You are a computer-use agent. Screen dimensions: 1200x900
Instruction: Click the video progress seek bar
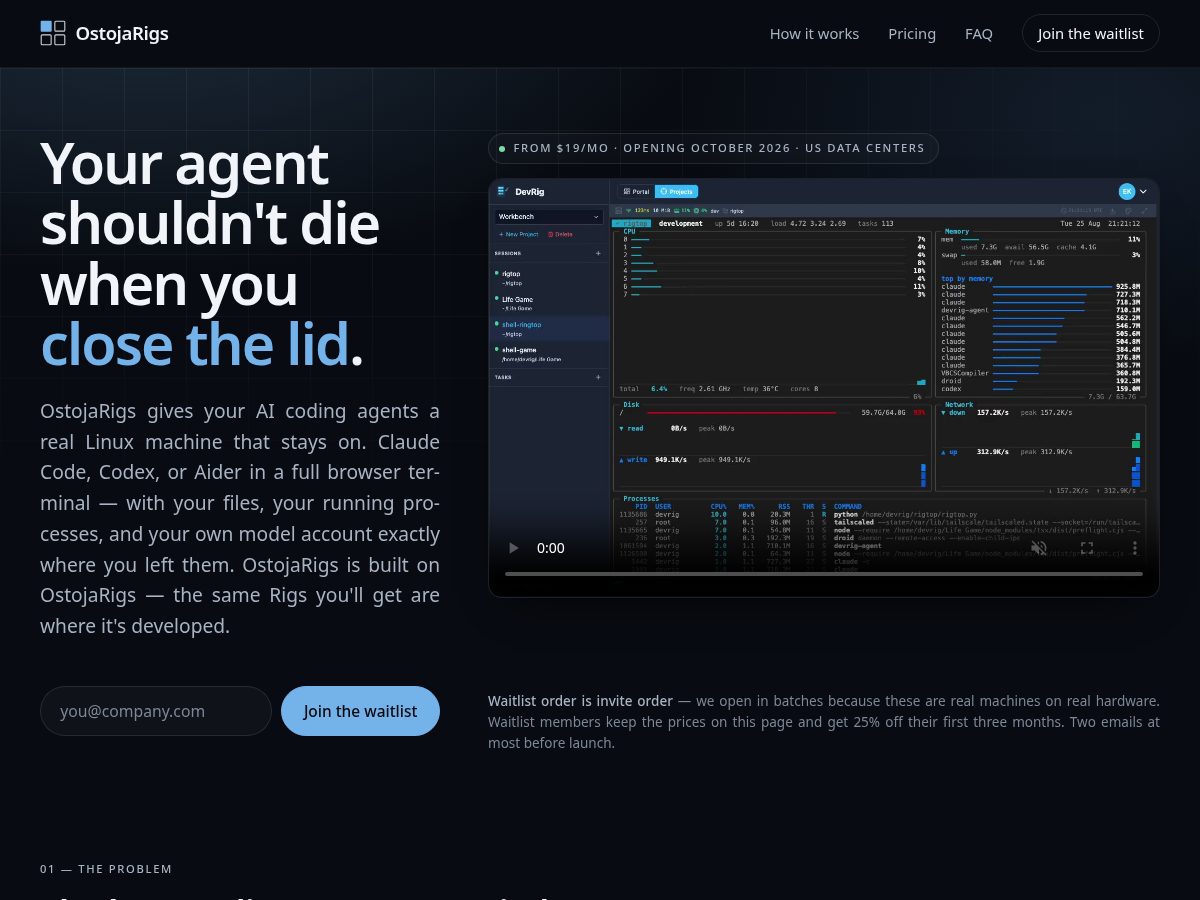pyautogui.click(x=824, y=574)
